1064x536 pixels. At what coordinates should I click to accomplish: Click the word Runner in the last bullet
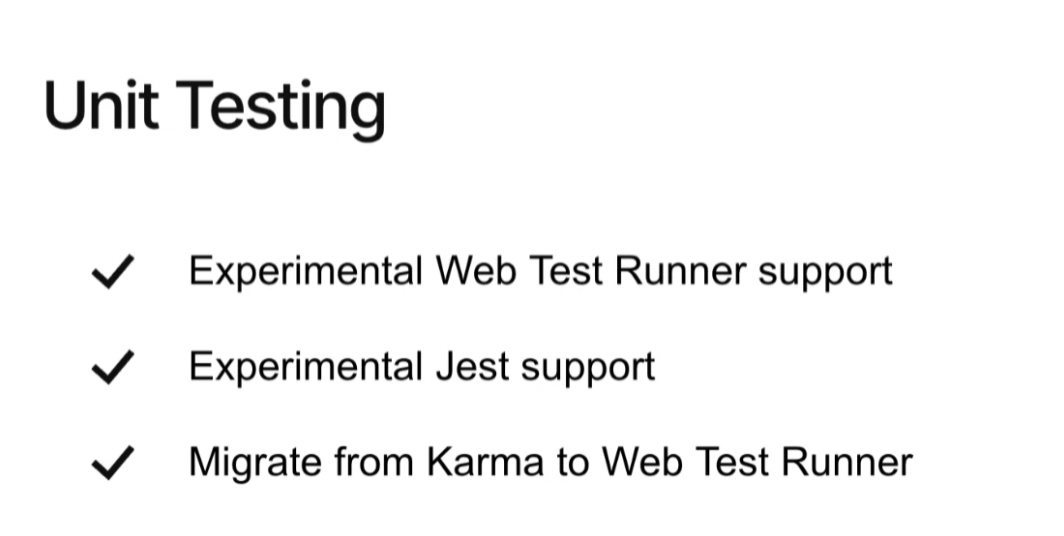pos(847,462)
